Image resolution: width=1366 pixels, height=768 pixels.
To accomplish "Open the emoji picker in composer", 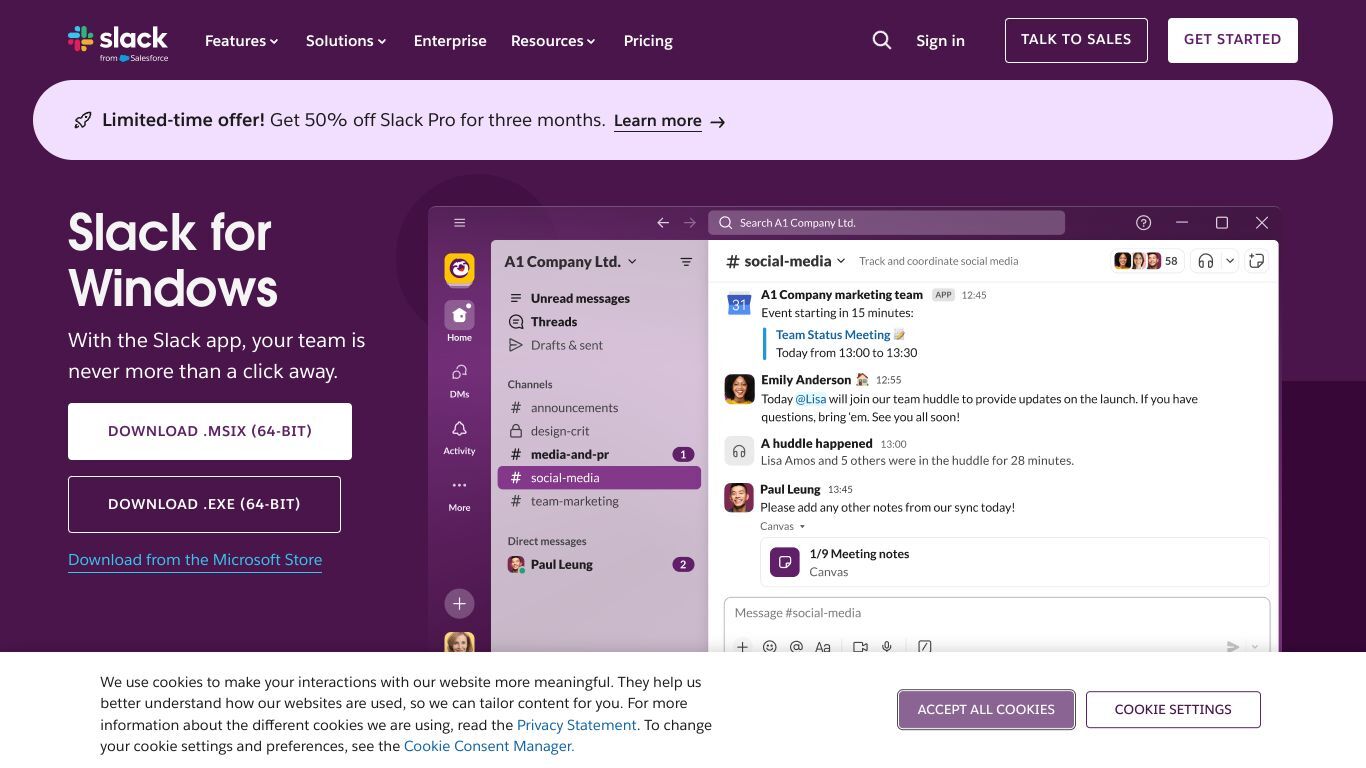I will (770, 647).
